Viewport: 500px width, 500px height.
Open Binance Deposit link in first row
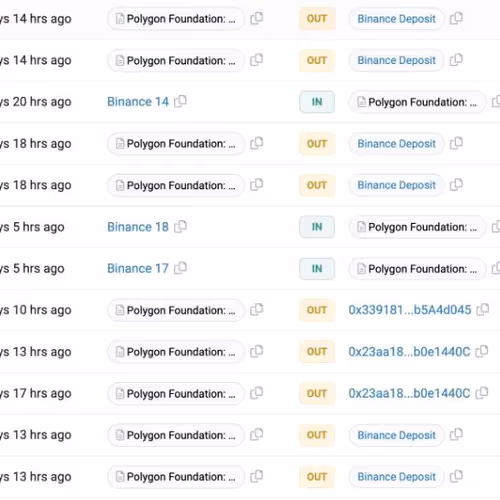tap(396, 19)
